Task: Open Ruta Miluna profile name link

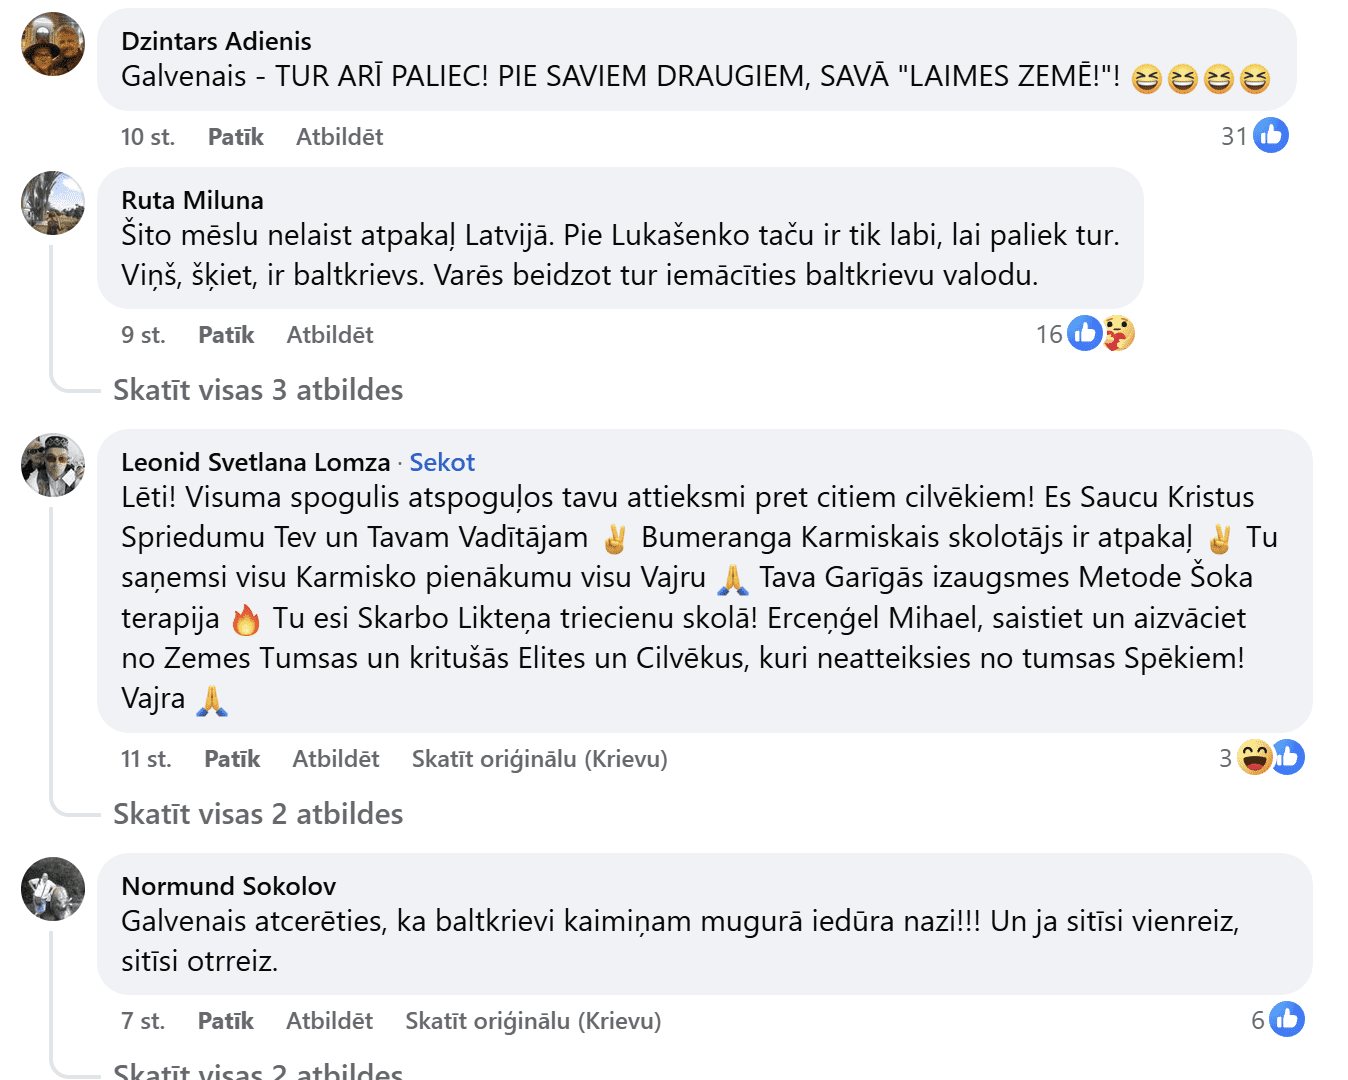Action: [x=192, y=200]
